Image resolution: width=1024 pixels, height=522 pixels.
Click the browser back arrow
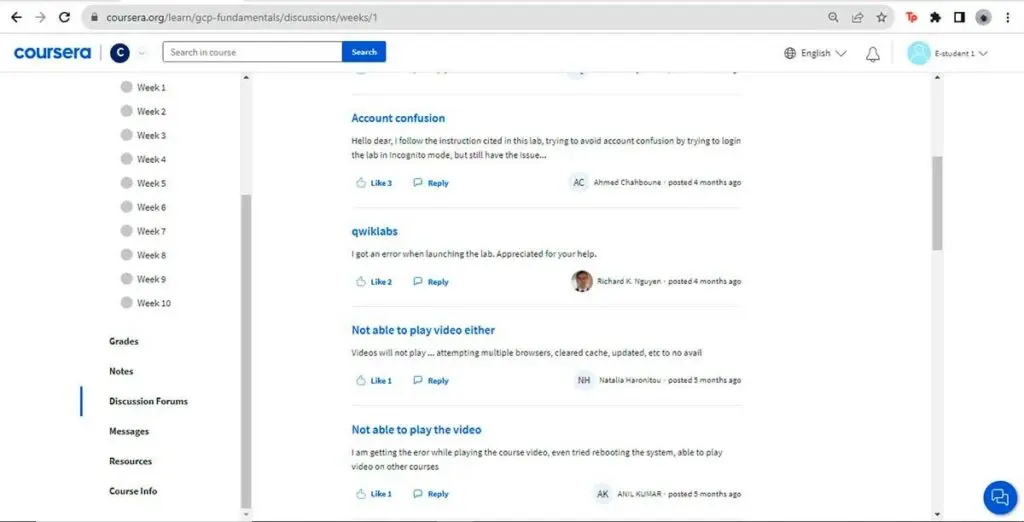point(16,18)
